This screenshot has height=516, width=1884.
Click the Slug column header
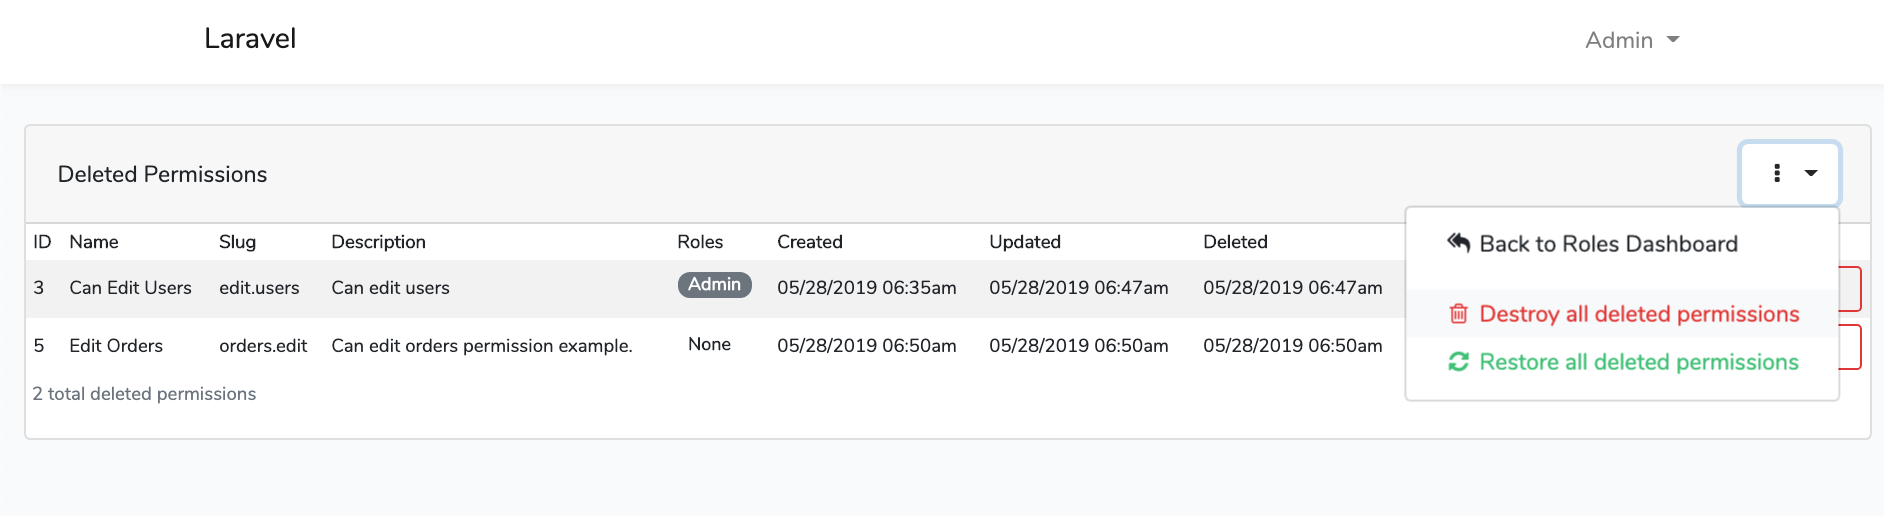(237, 242)
